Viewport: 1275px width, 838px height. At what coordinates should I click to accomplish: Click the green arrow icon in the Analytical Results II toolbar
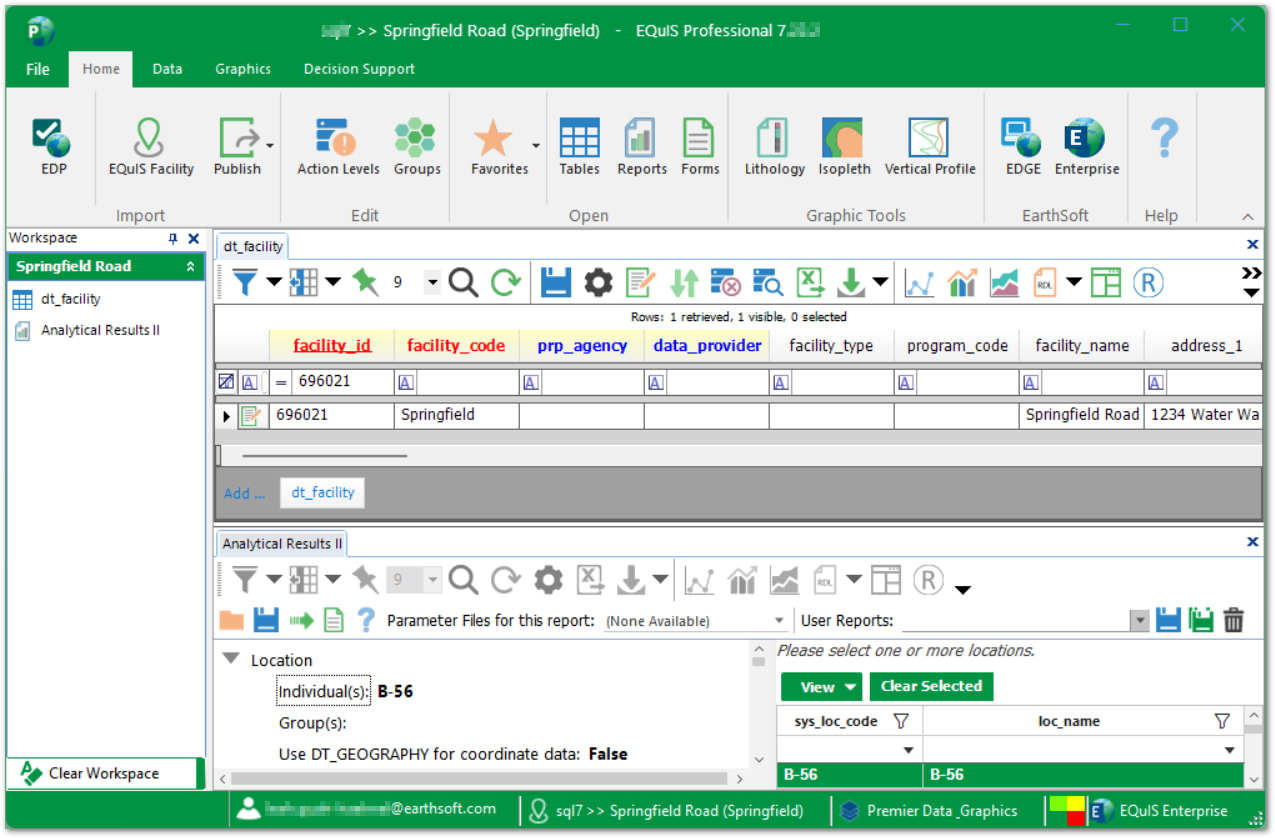point(301,621)
